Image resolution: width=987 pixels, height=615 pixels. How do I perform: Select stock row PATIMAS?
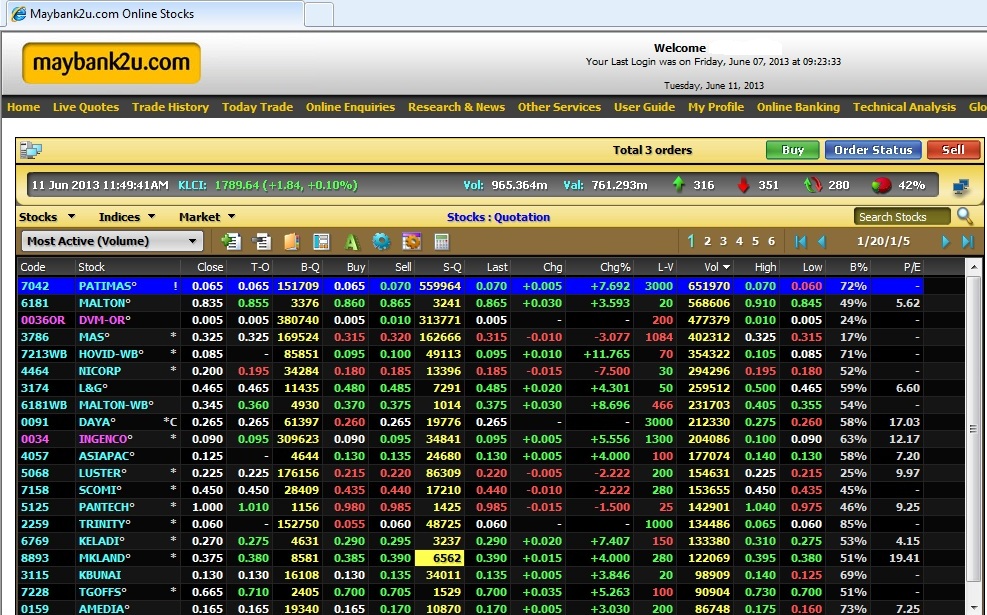(470, 286)
